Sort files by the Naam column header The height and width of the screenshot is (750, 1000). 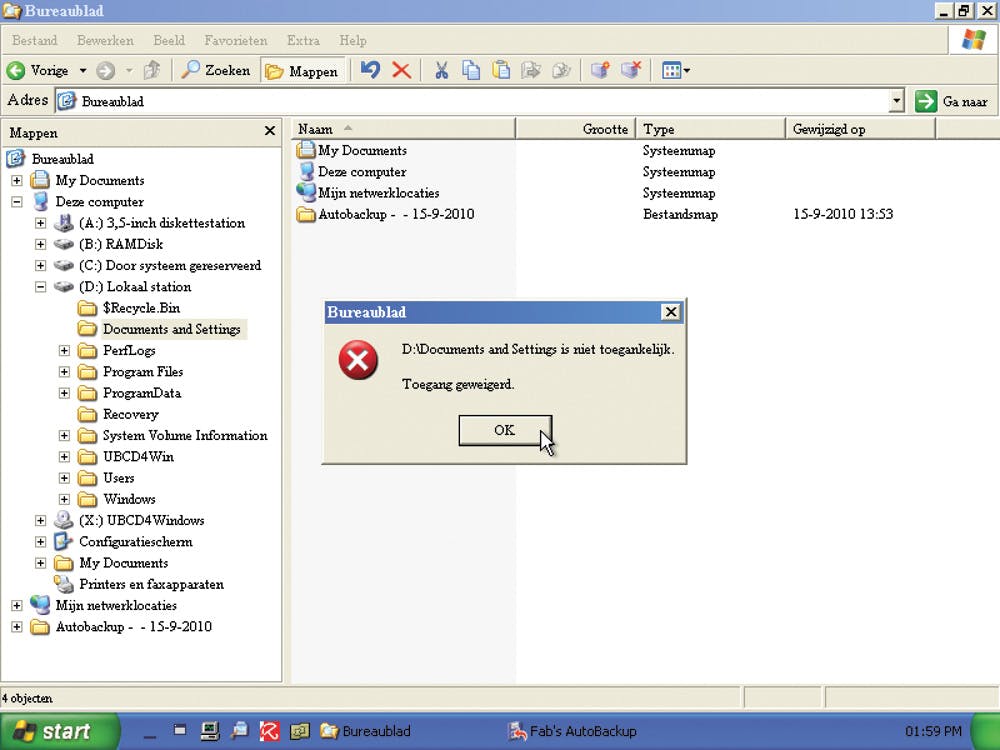pos(403,129)
